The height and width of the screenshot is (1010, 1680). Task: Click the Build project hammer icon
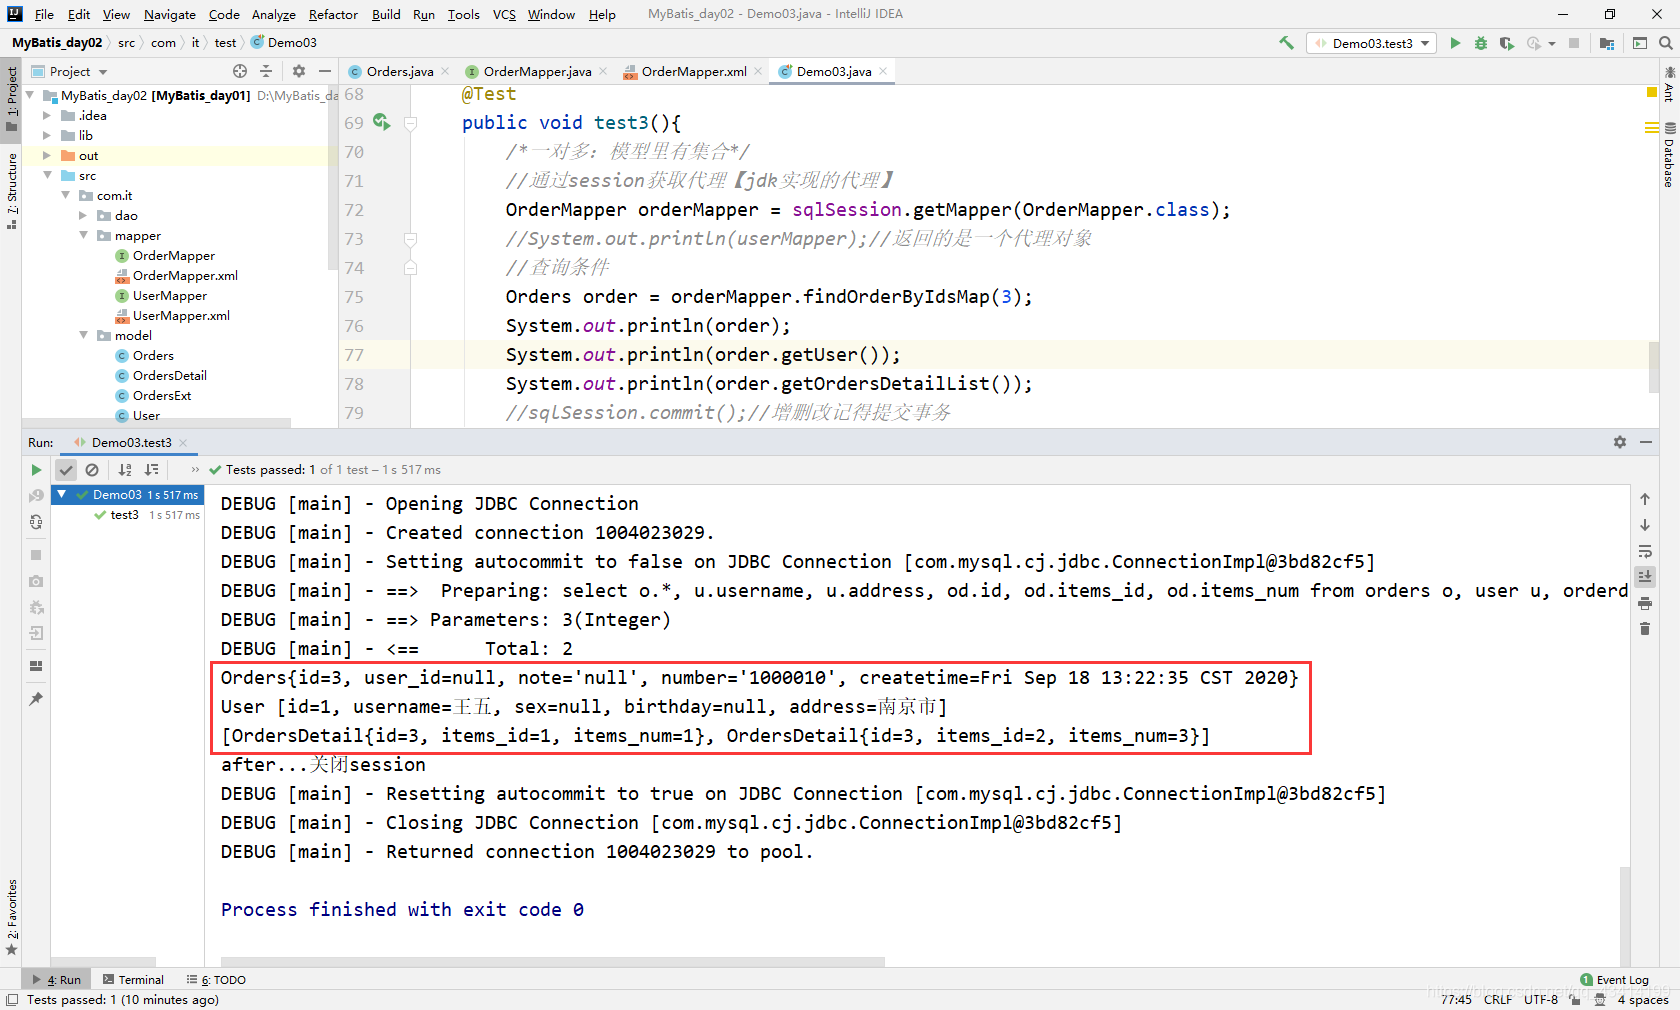coord(1286,43)
